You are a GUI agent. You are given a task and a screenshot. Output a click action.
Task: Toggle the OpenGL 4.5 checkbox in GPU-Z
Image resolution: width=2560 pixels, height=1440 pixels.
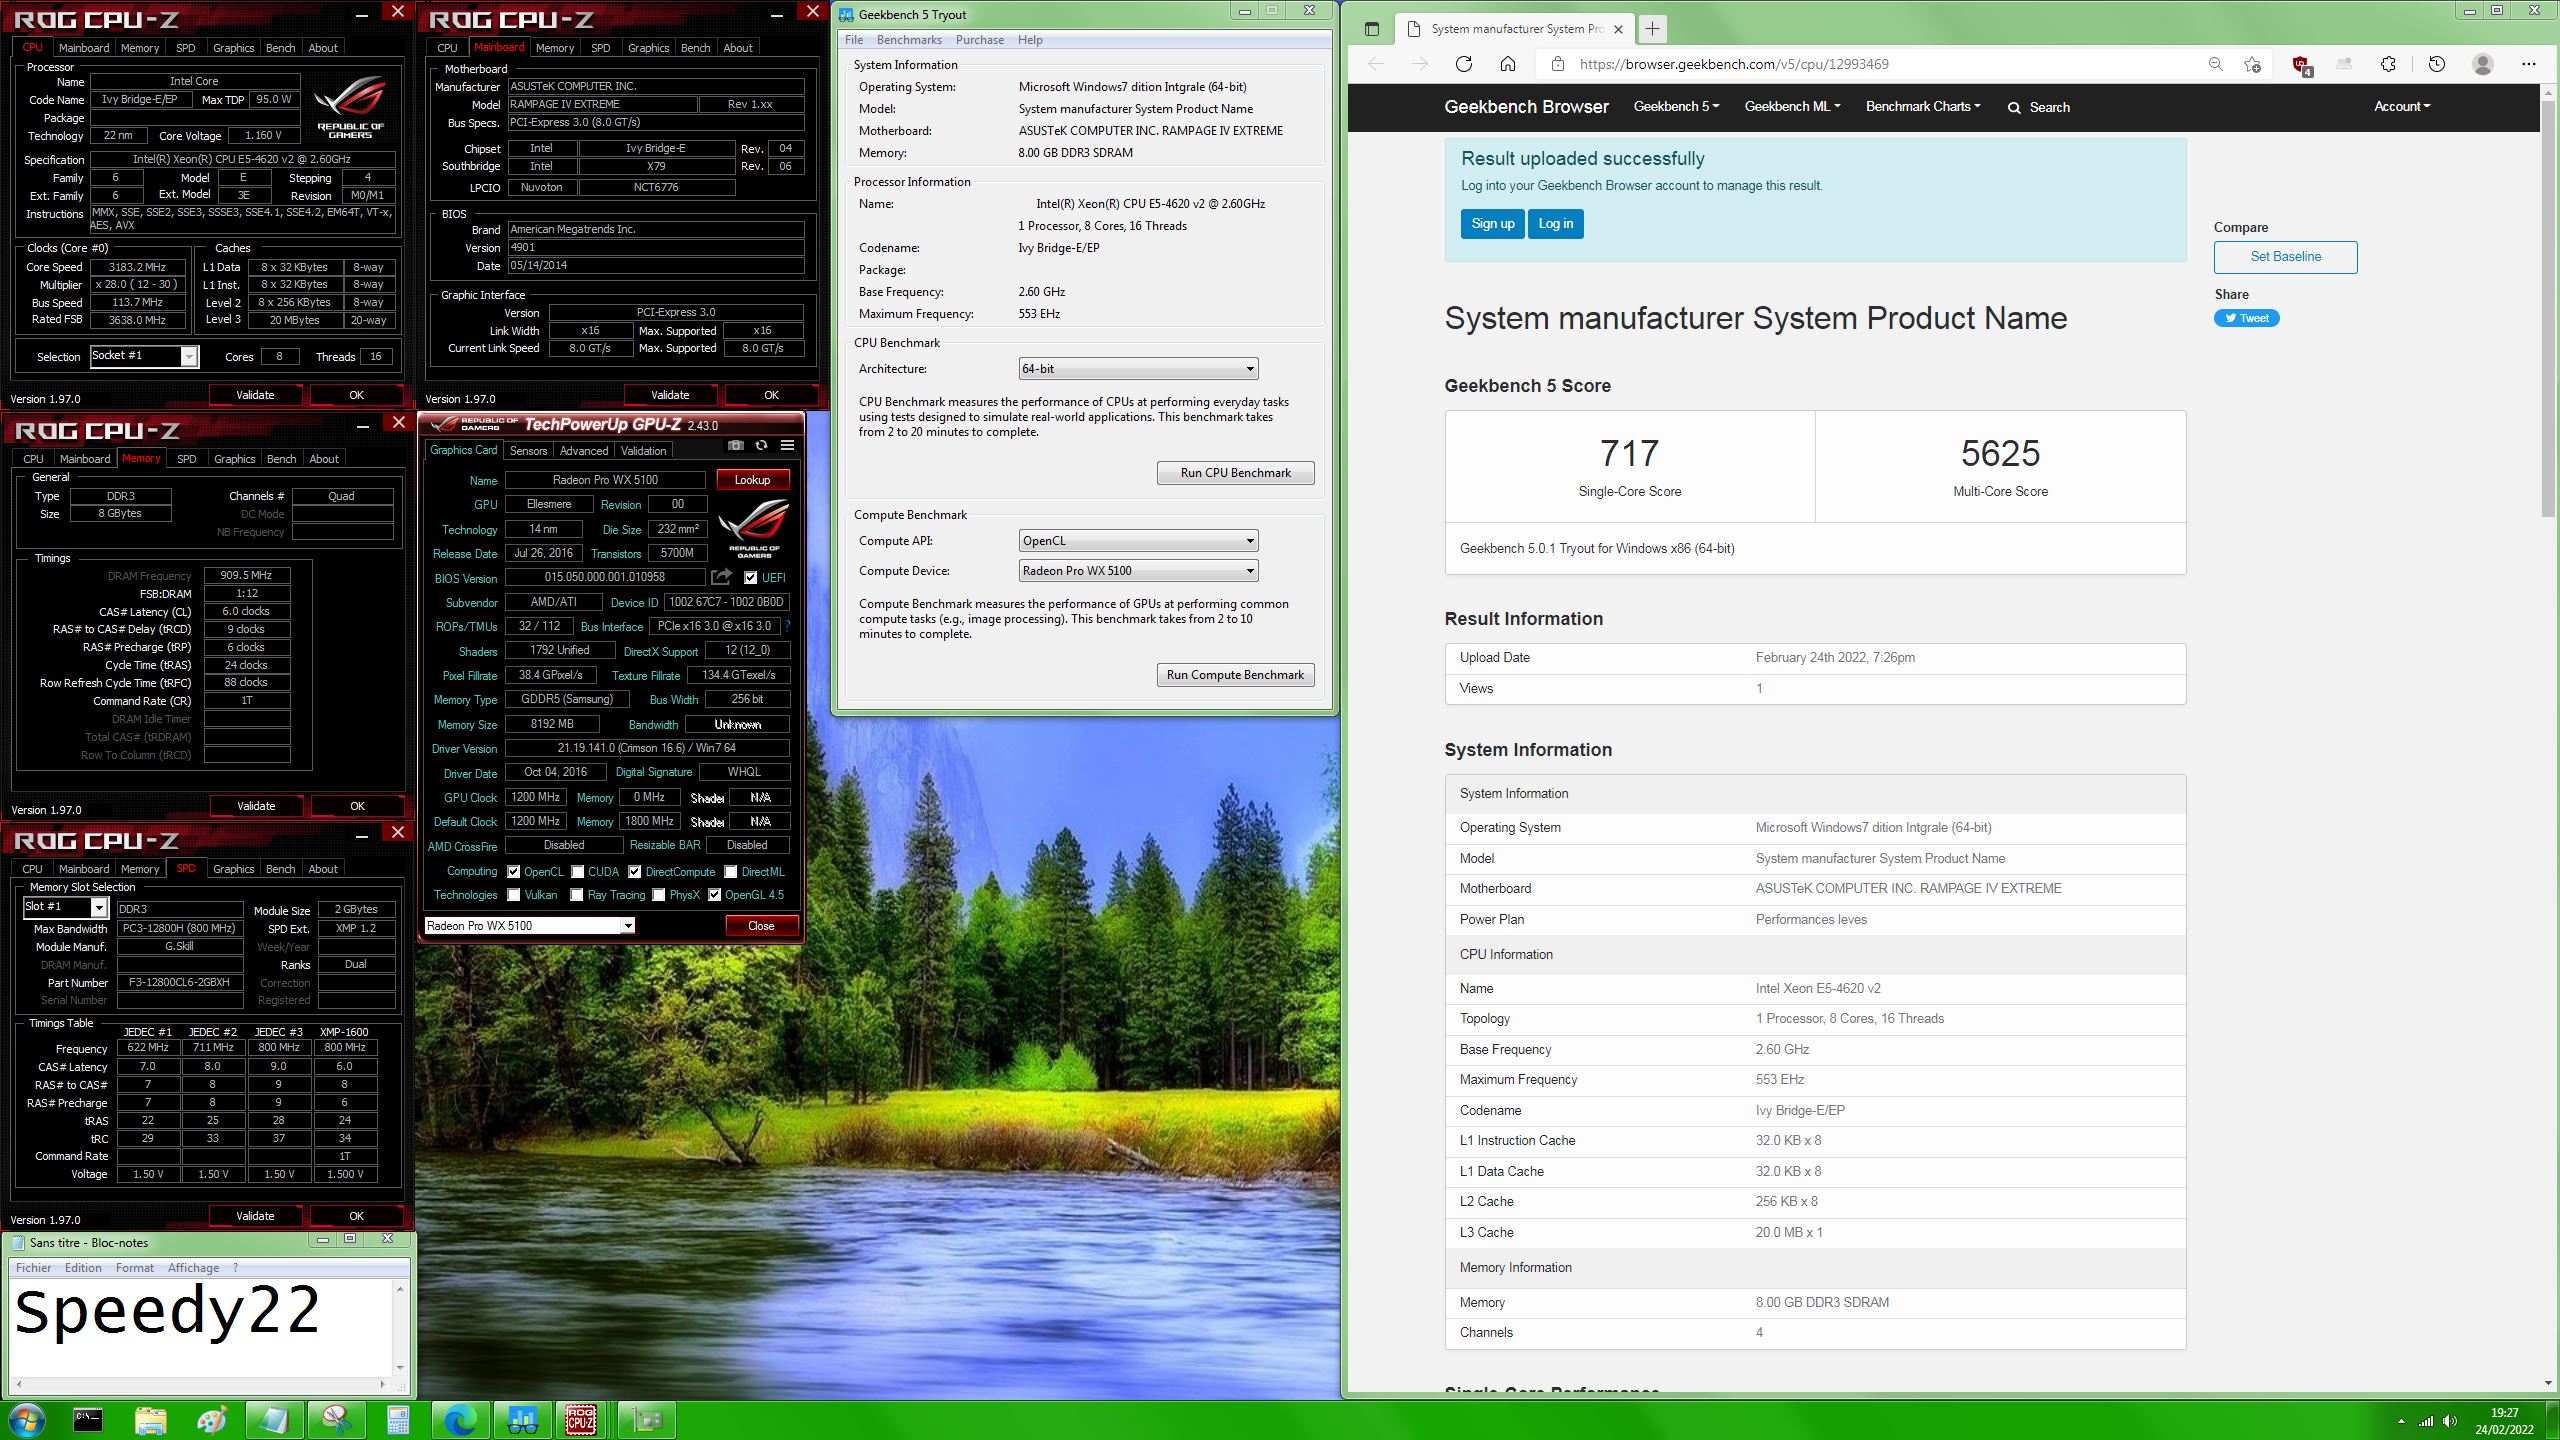(715, 895)
